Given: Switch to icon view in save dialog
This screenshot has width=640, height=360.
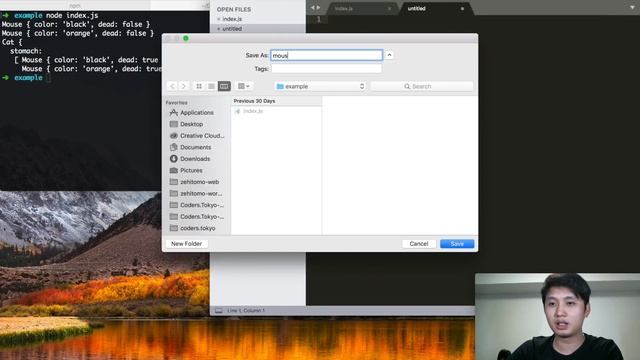Looking at the screenshot, I should 199,86.
